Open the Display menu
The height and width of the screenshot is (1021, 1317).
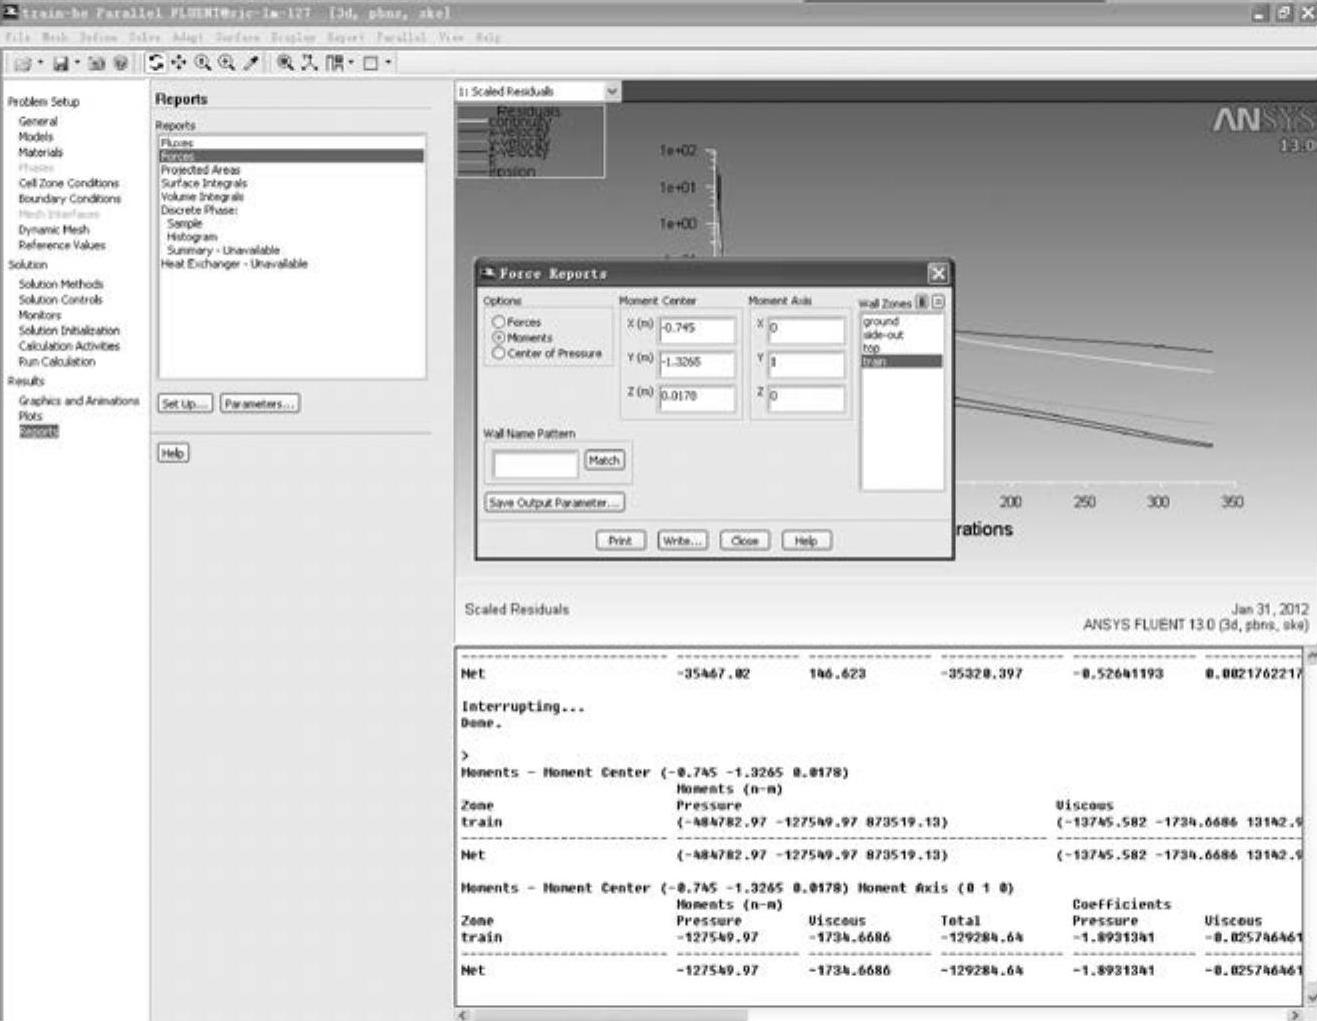297,37
